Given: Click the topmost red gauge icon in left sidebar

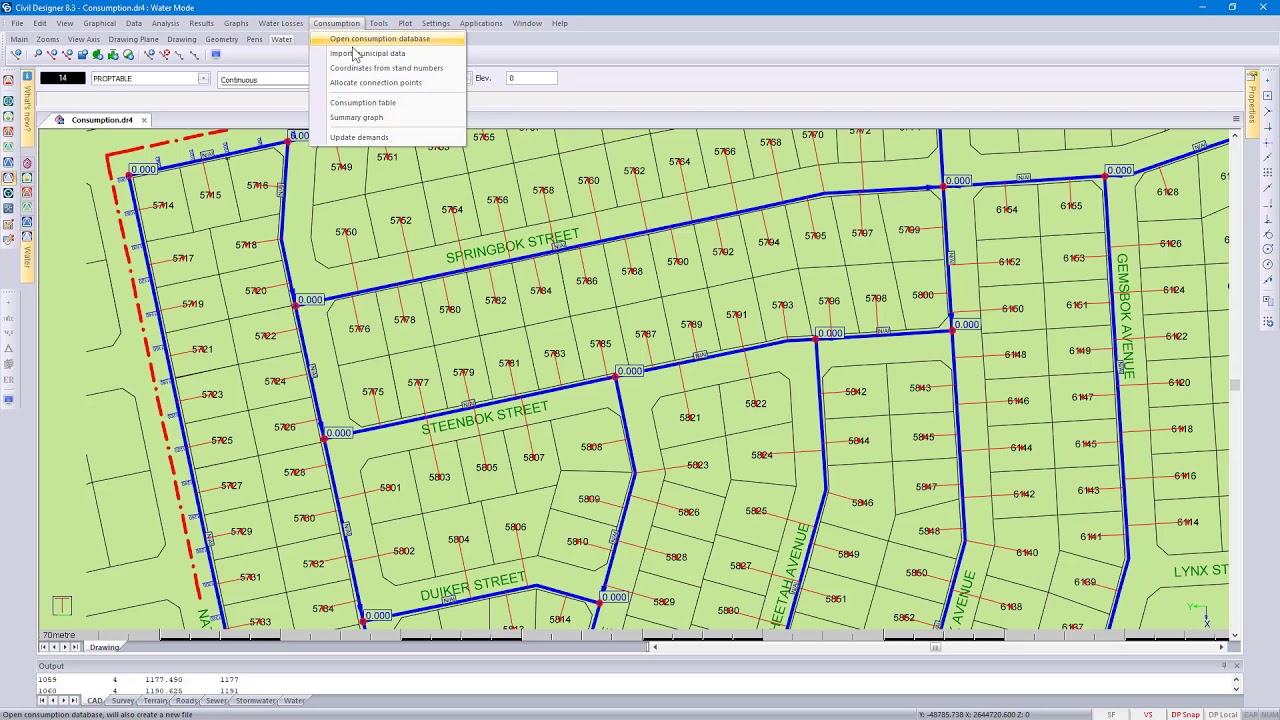Looking at the screenshot, I should 8,79.
